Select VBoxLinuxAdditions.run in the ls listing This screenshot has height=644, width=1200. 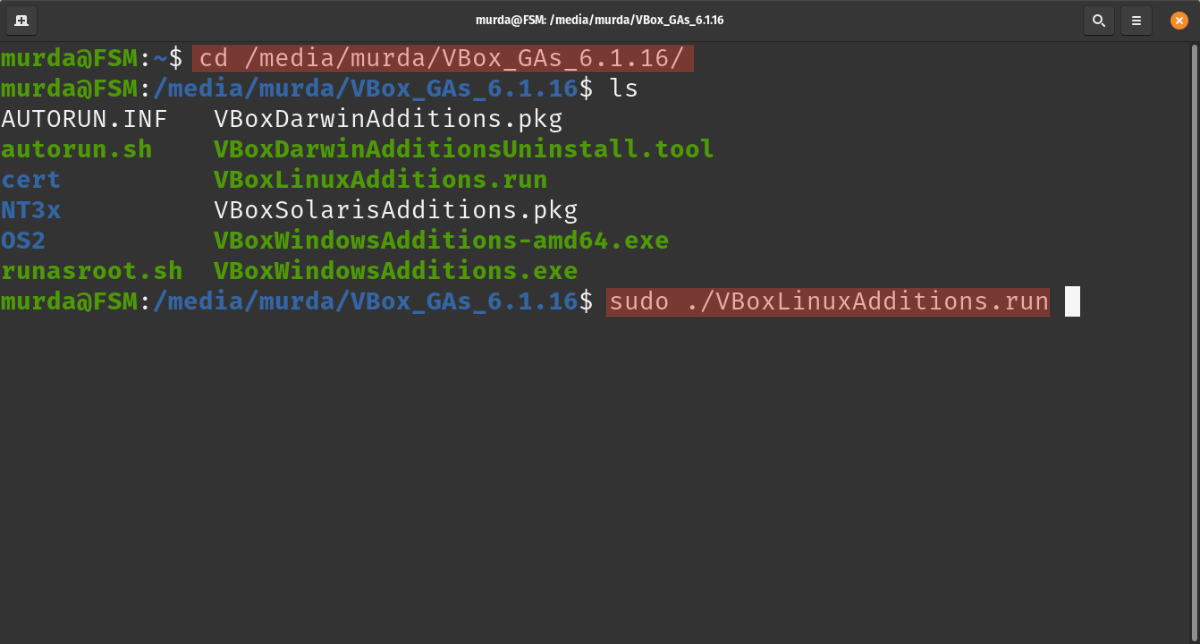point(380,180)
